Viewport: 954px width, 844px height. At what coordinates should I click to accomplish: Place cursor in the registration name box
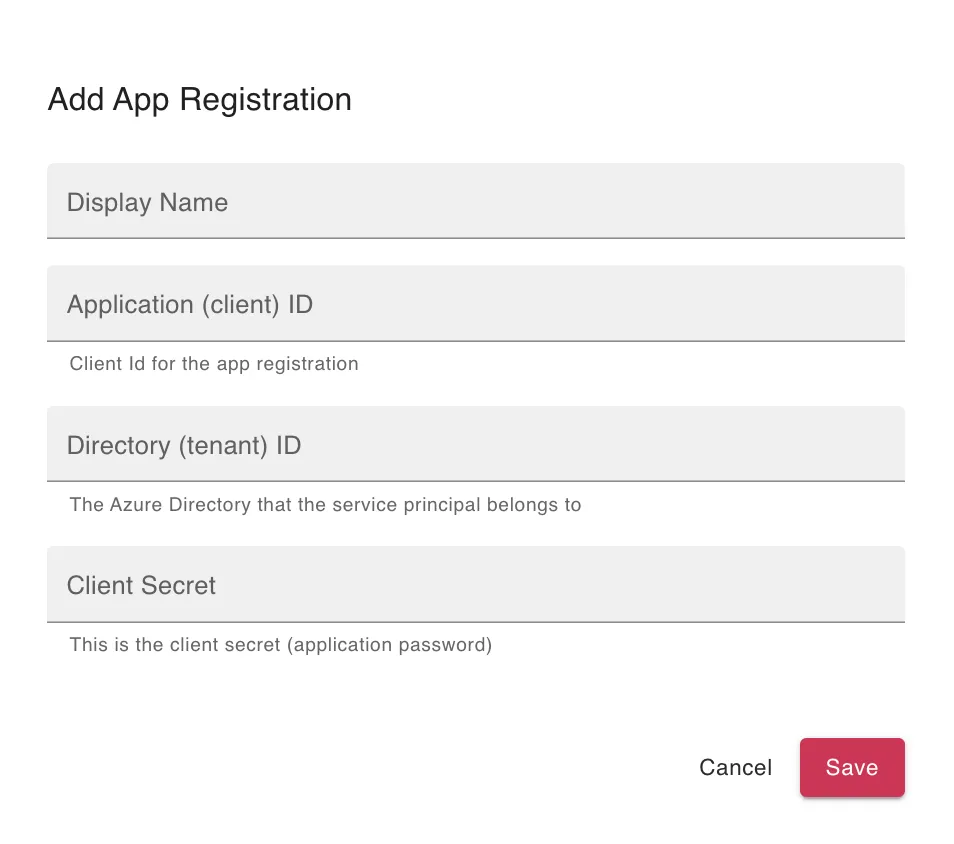(476, 201)
